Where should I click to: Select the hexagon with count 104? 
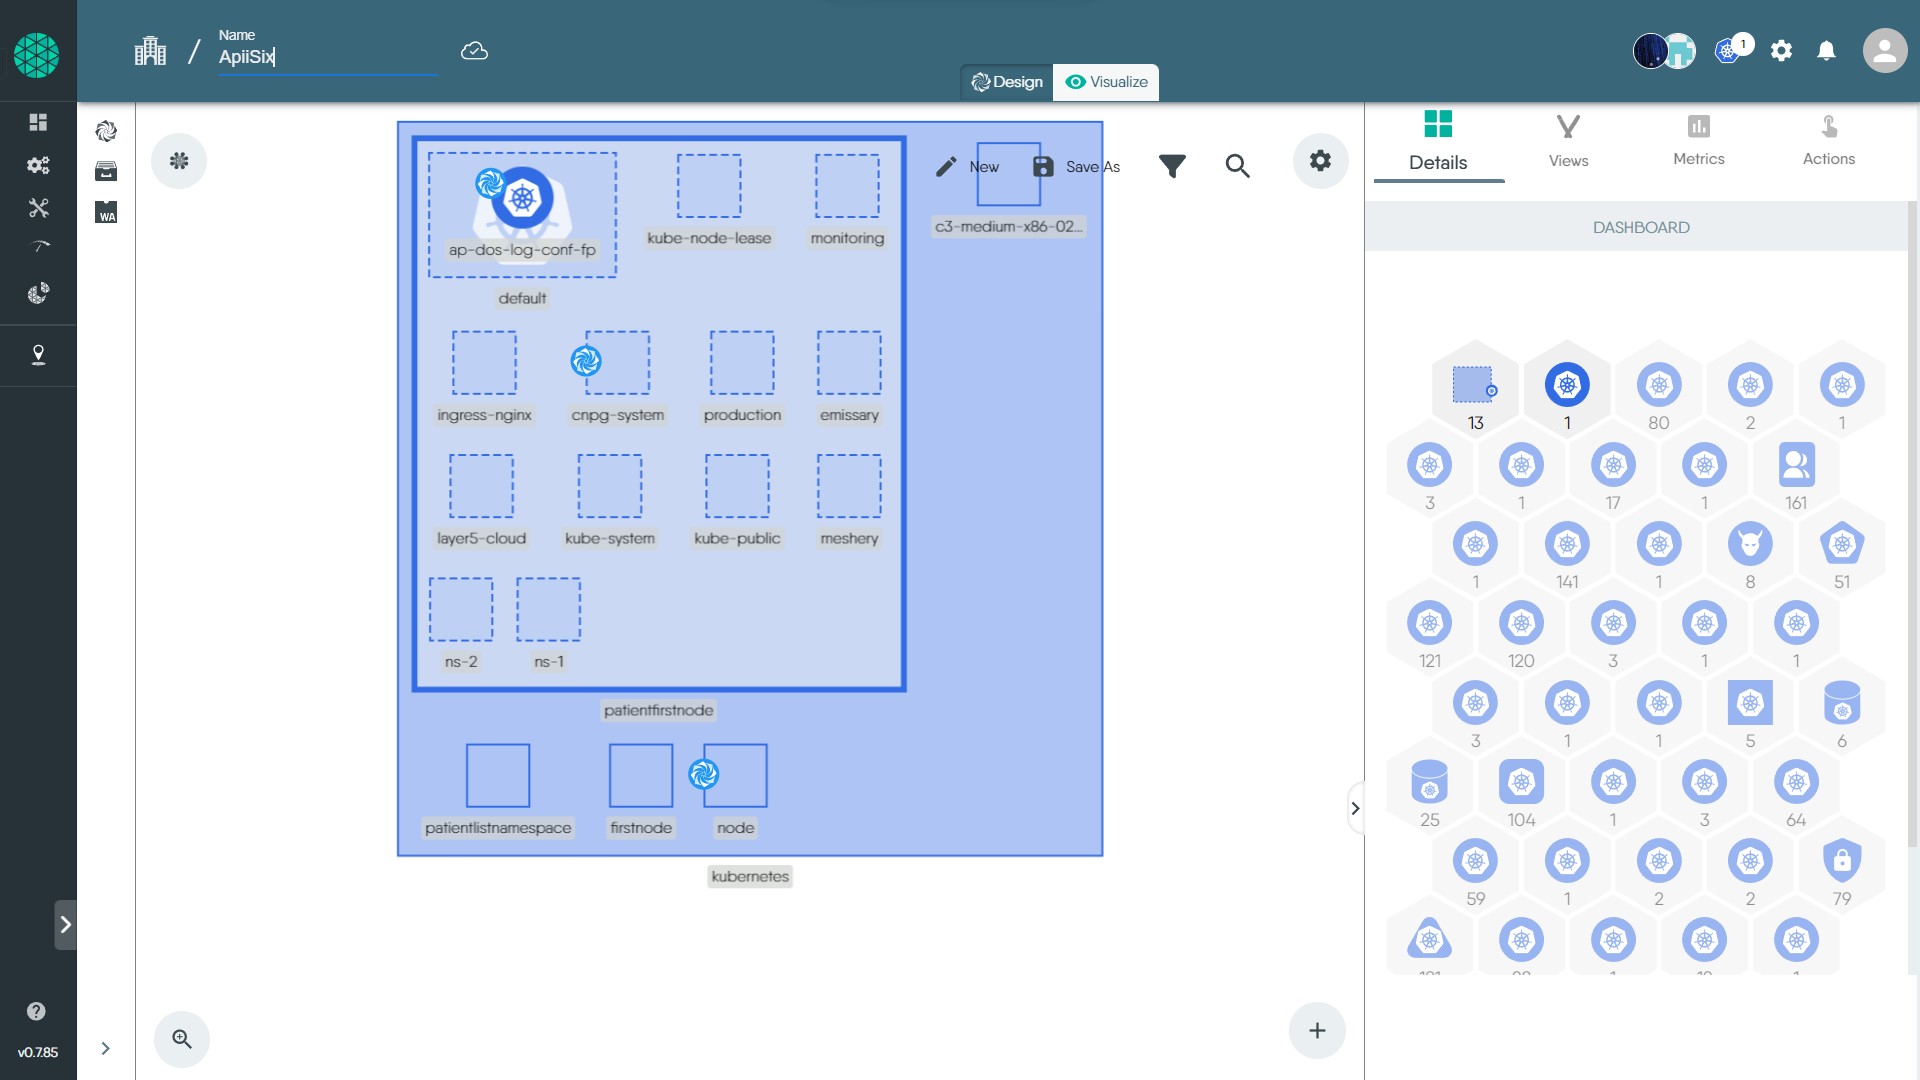pyautogui.click(x=1521, y=787)
